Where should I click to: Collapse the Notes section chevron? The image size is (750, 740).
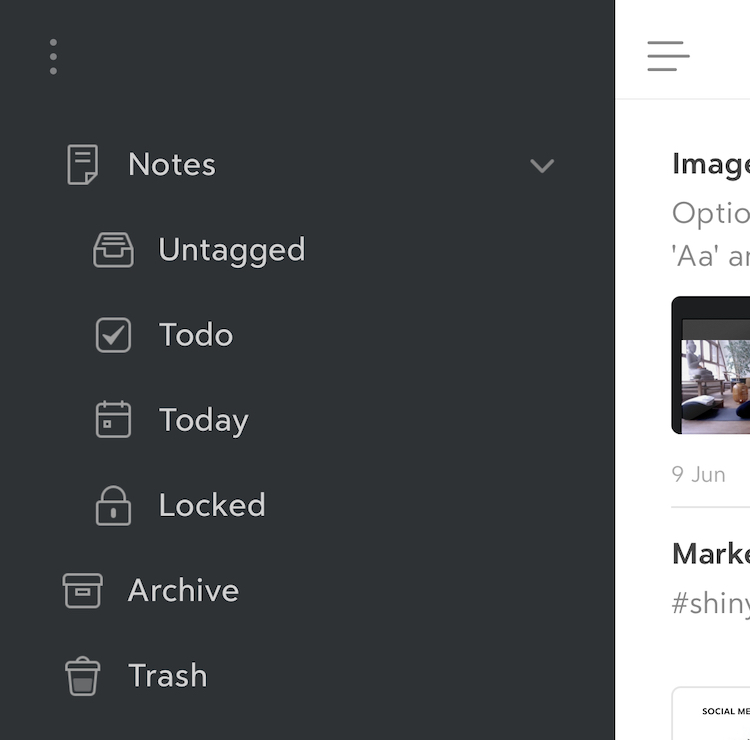[x=542, y=166]
